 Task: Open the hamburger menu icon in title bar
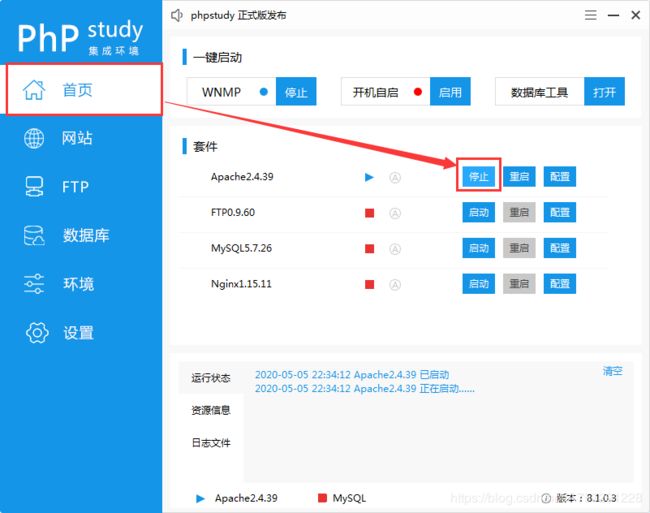click(x=591, y=15)
